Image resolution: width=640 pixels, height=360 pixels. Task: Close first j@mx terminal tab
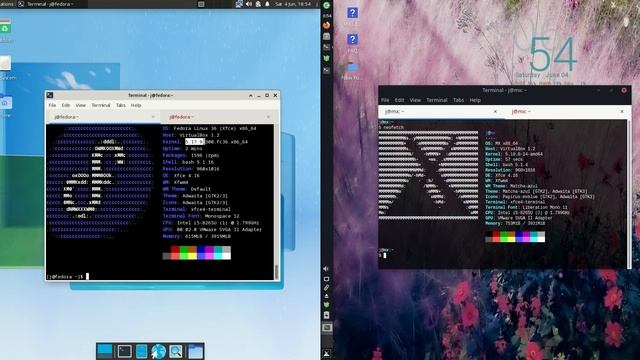pos(495,111)
